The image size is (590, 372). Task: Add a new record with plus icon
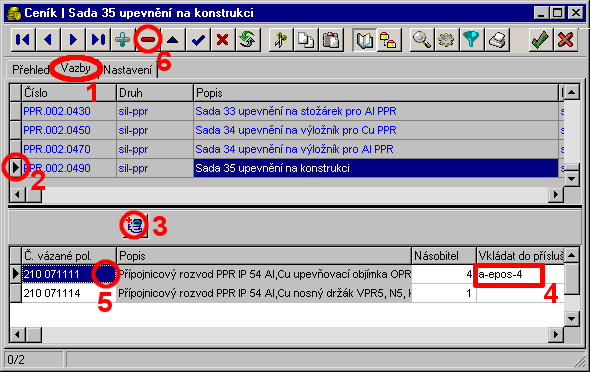[x=123, y=39]
